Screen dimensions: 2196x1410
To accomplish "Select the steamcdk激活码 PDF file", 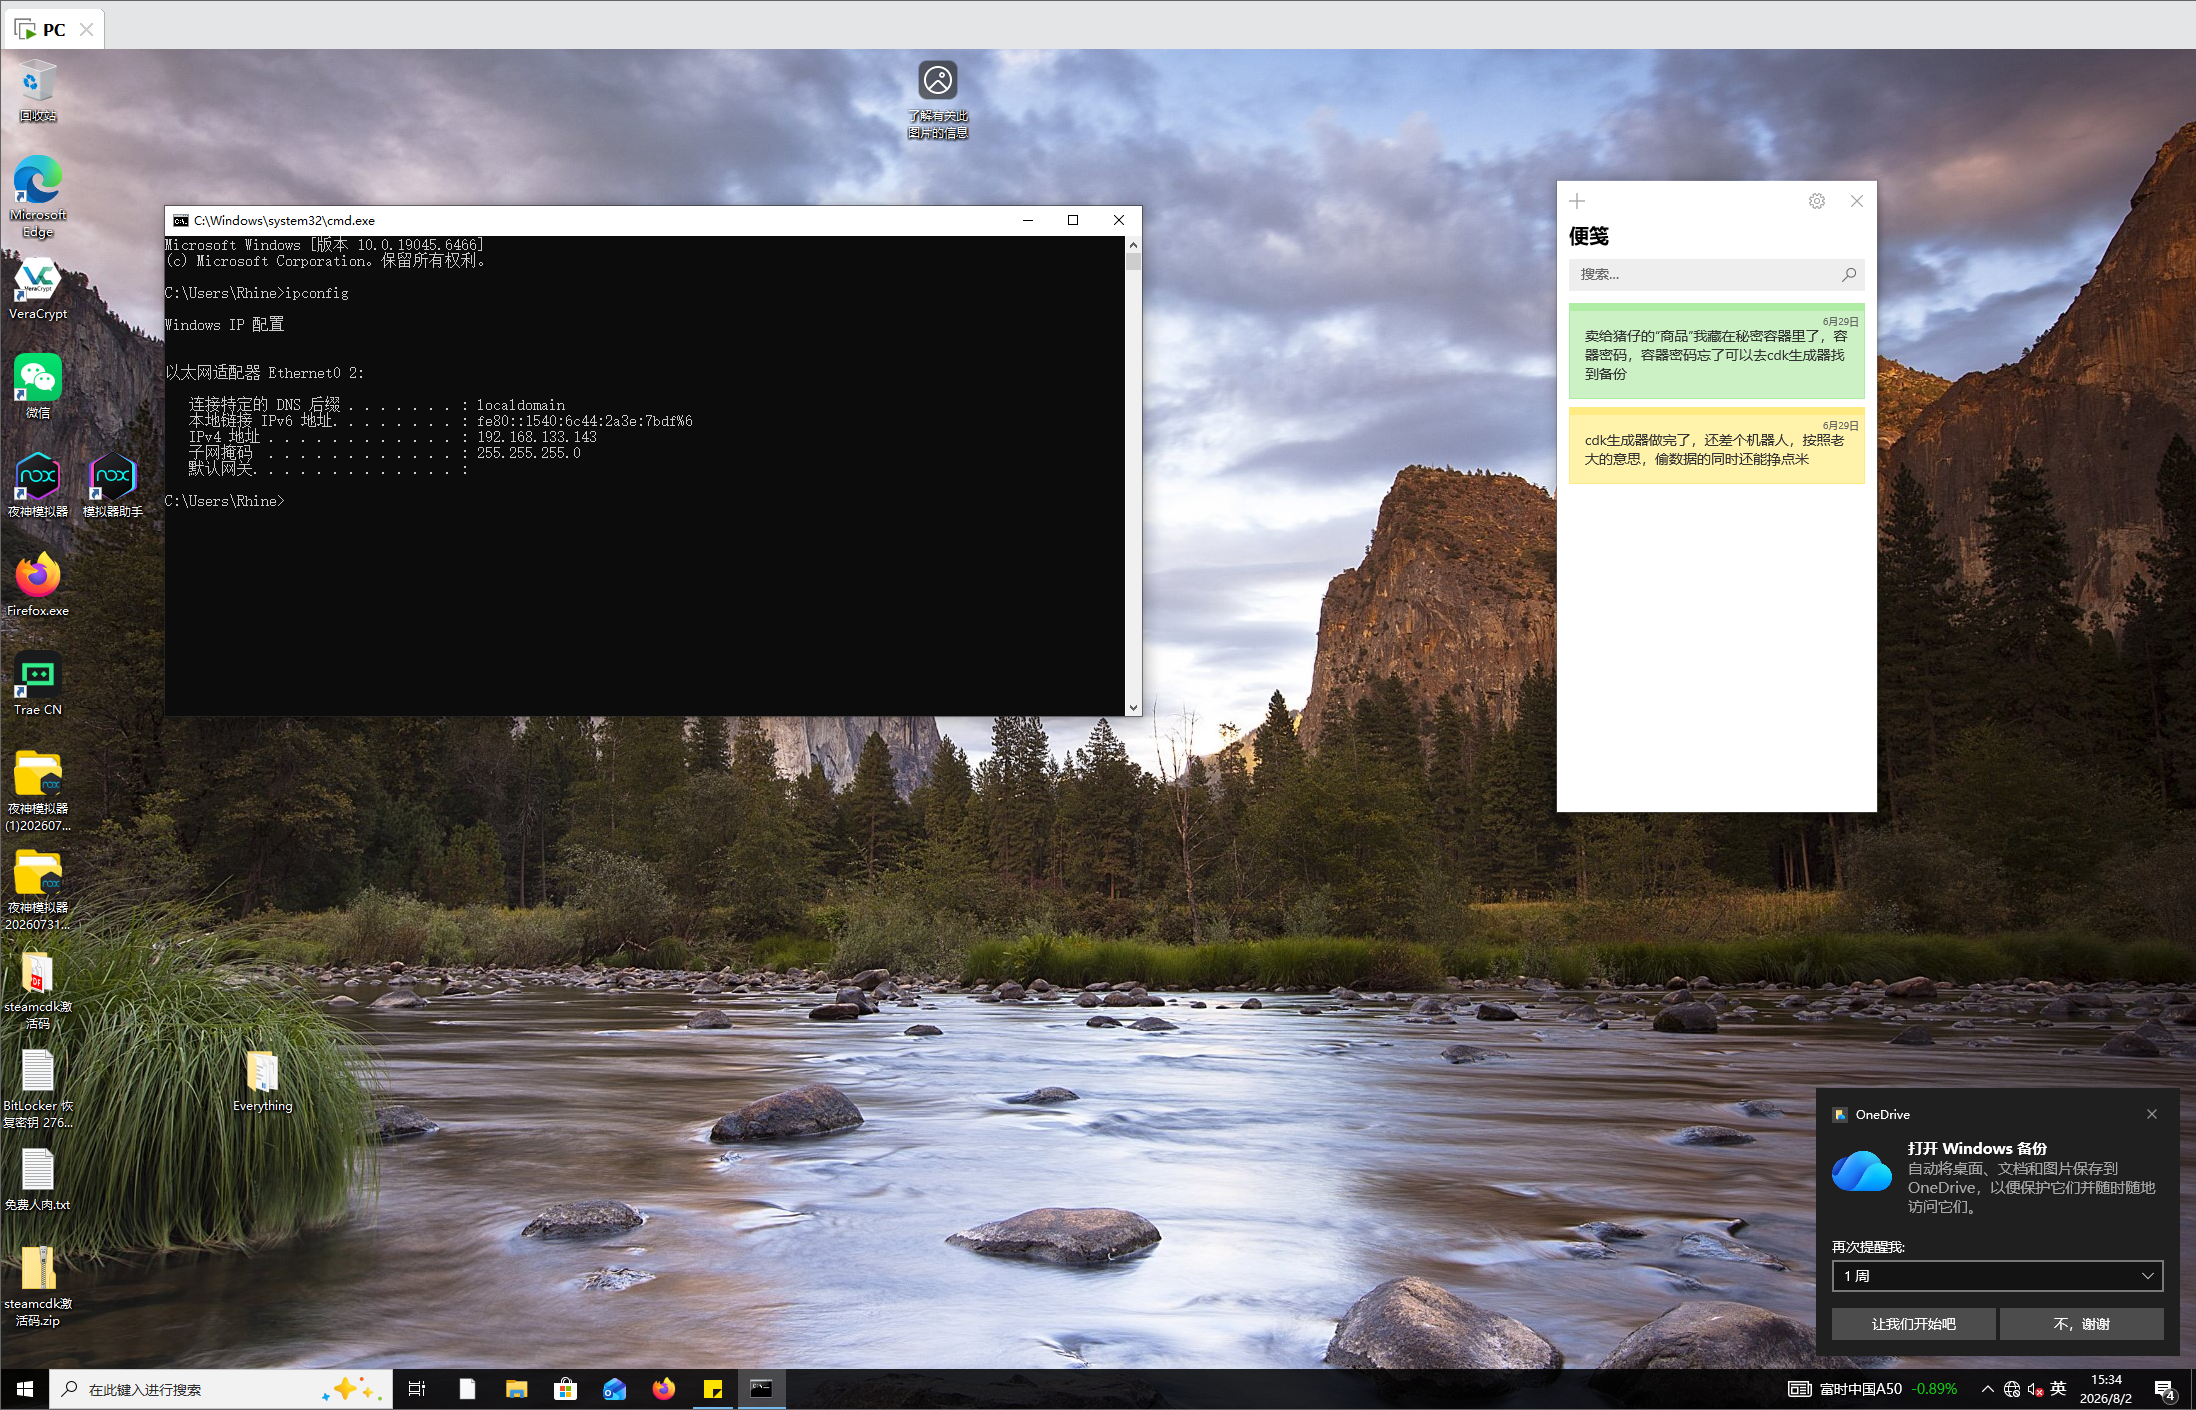I will pyautogui.click(x=38, y=988).
